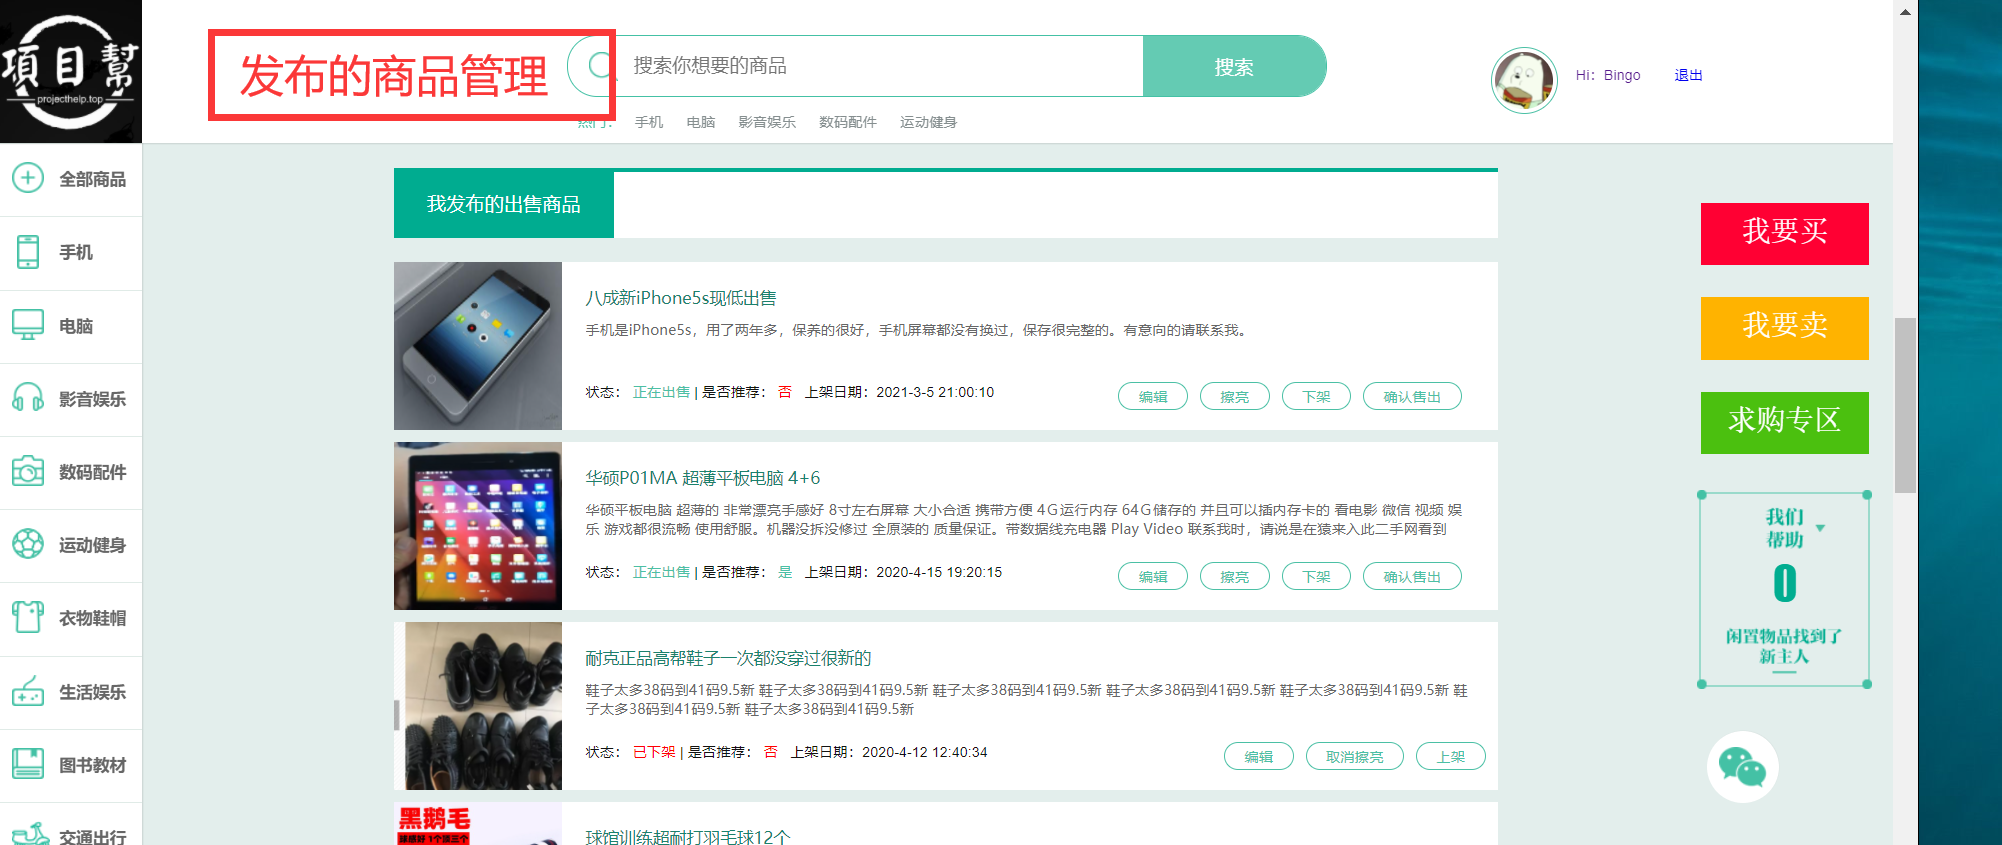Click 下架 for the 华硕 tablet listing
This screenshot has height=845, width=2002.
[1316, 576]
